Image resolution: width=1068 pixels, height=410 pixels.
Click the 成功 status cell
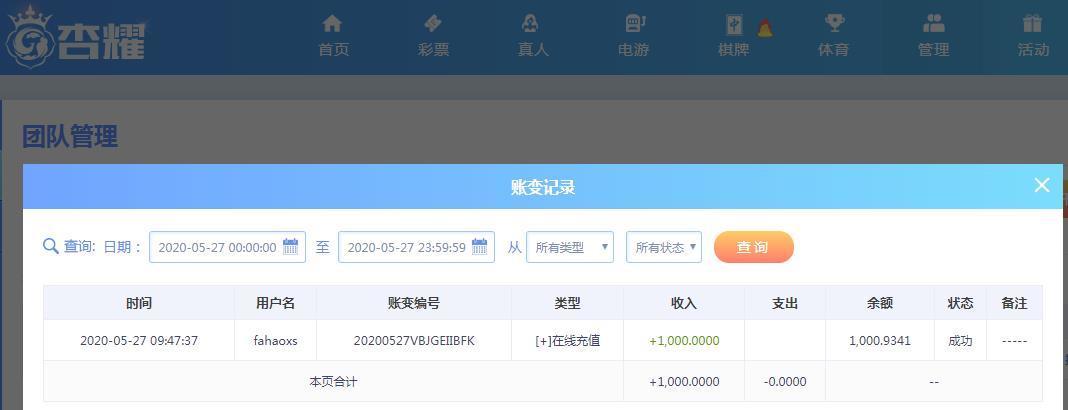[960, 341]
